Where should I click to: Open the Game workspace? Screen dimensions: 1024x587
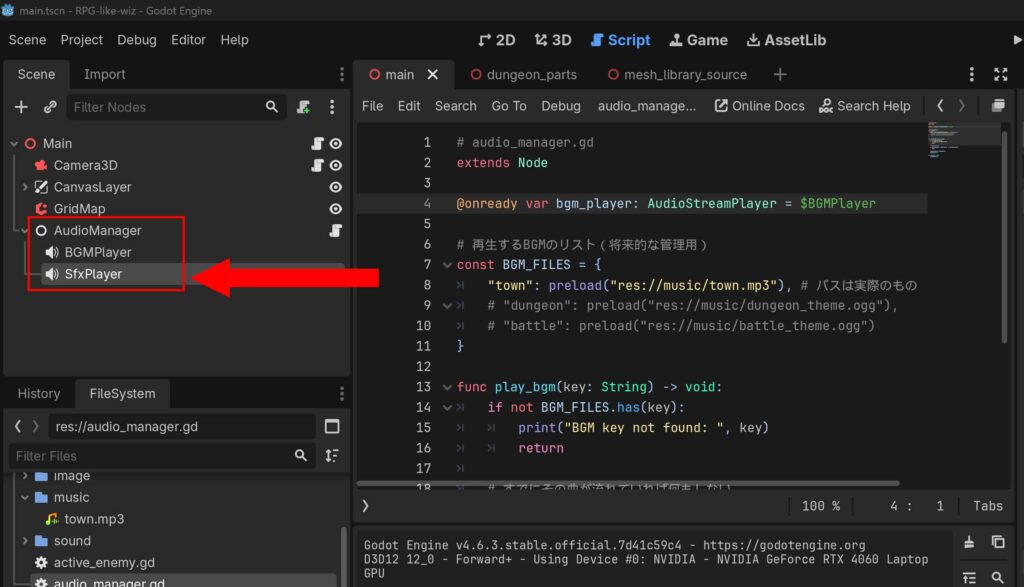[x=698, y=40]
